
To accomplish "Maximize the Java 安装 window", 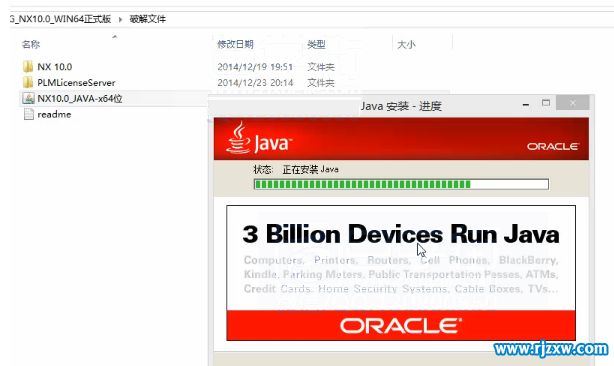I will 545,103.
